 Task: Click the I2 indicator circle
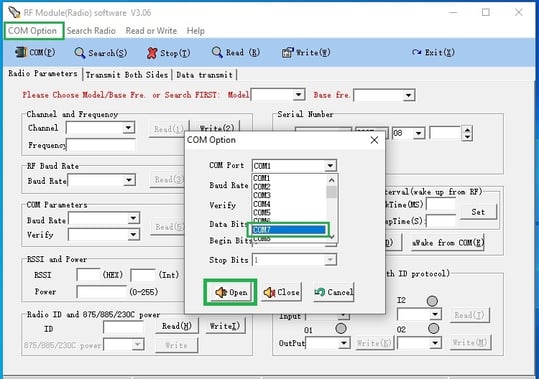coord(432,301)
